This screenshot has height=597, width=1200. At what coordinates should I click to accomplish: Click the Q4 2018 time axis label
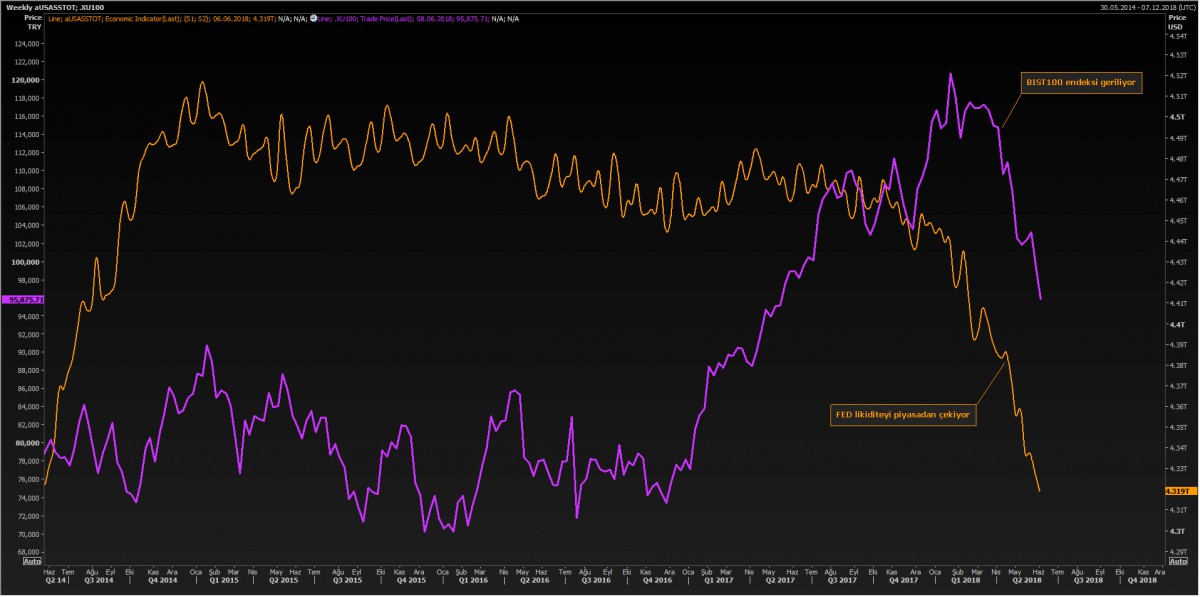pyautogui.click(x=1142, y=579)
